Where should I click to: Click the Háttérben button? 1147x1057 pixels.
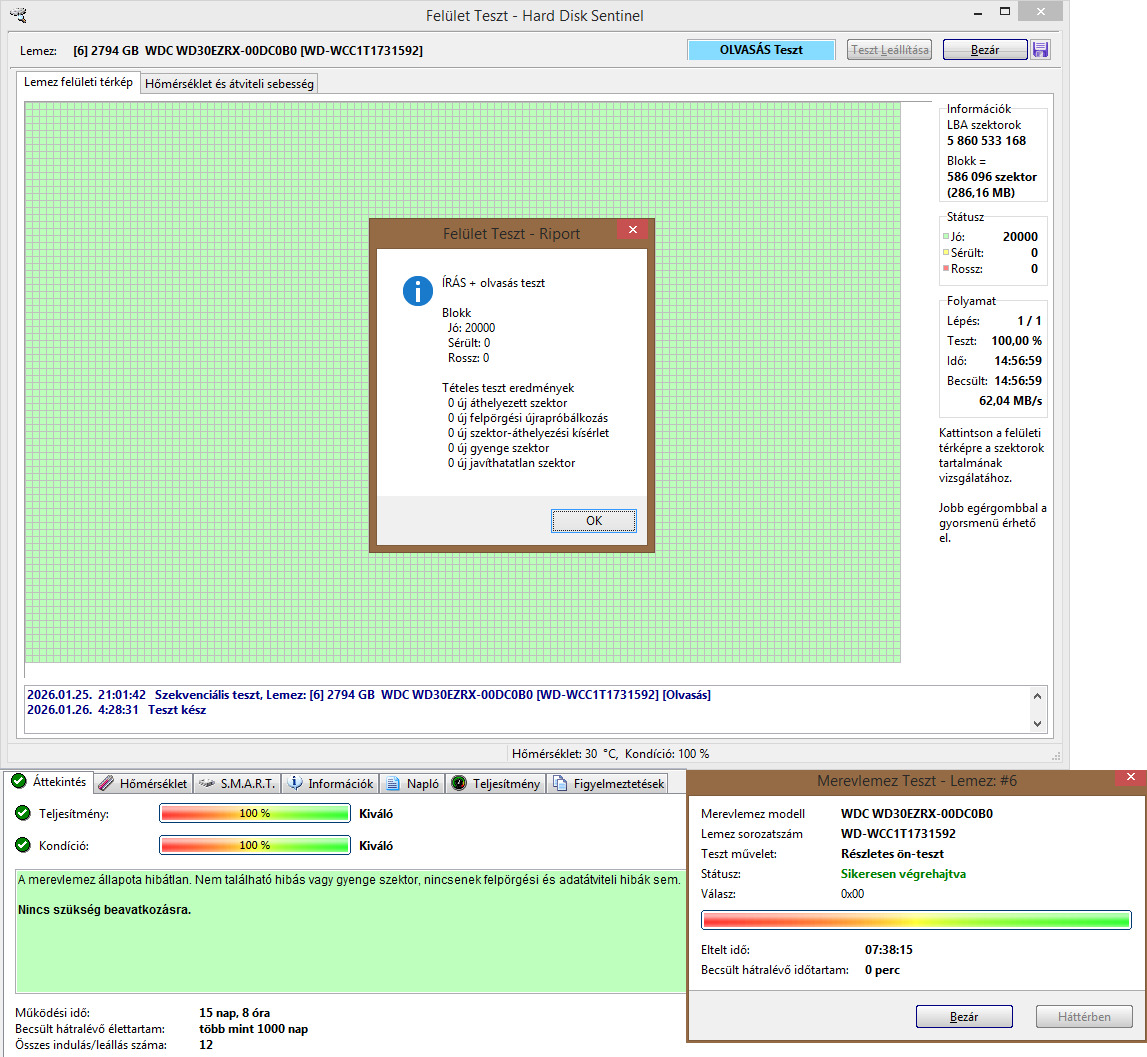click(1084, 1017)
